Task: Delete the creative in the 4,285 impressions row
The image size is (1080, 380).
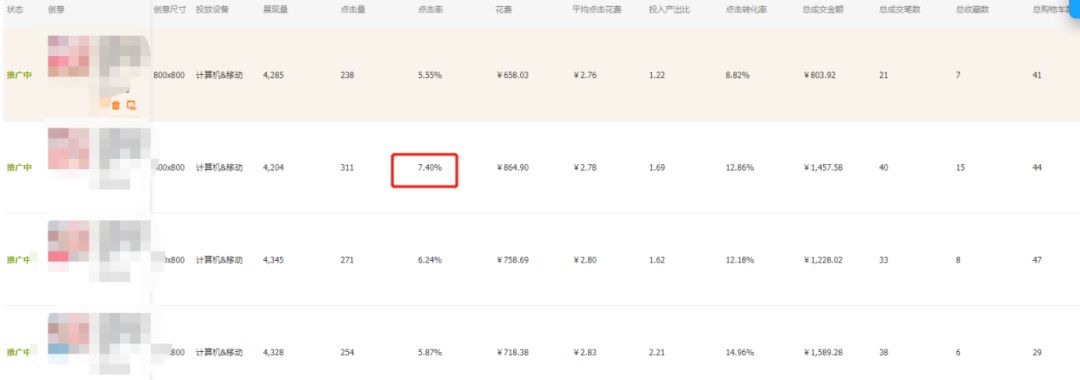Action: coord(116,105)
